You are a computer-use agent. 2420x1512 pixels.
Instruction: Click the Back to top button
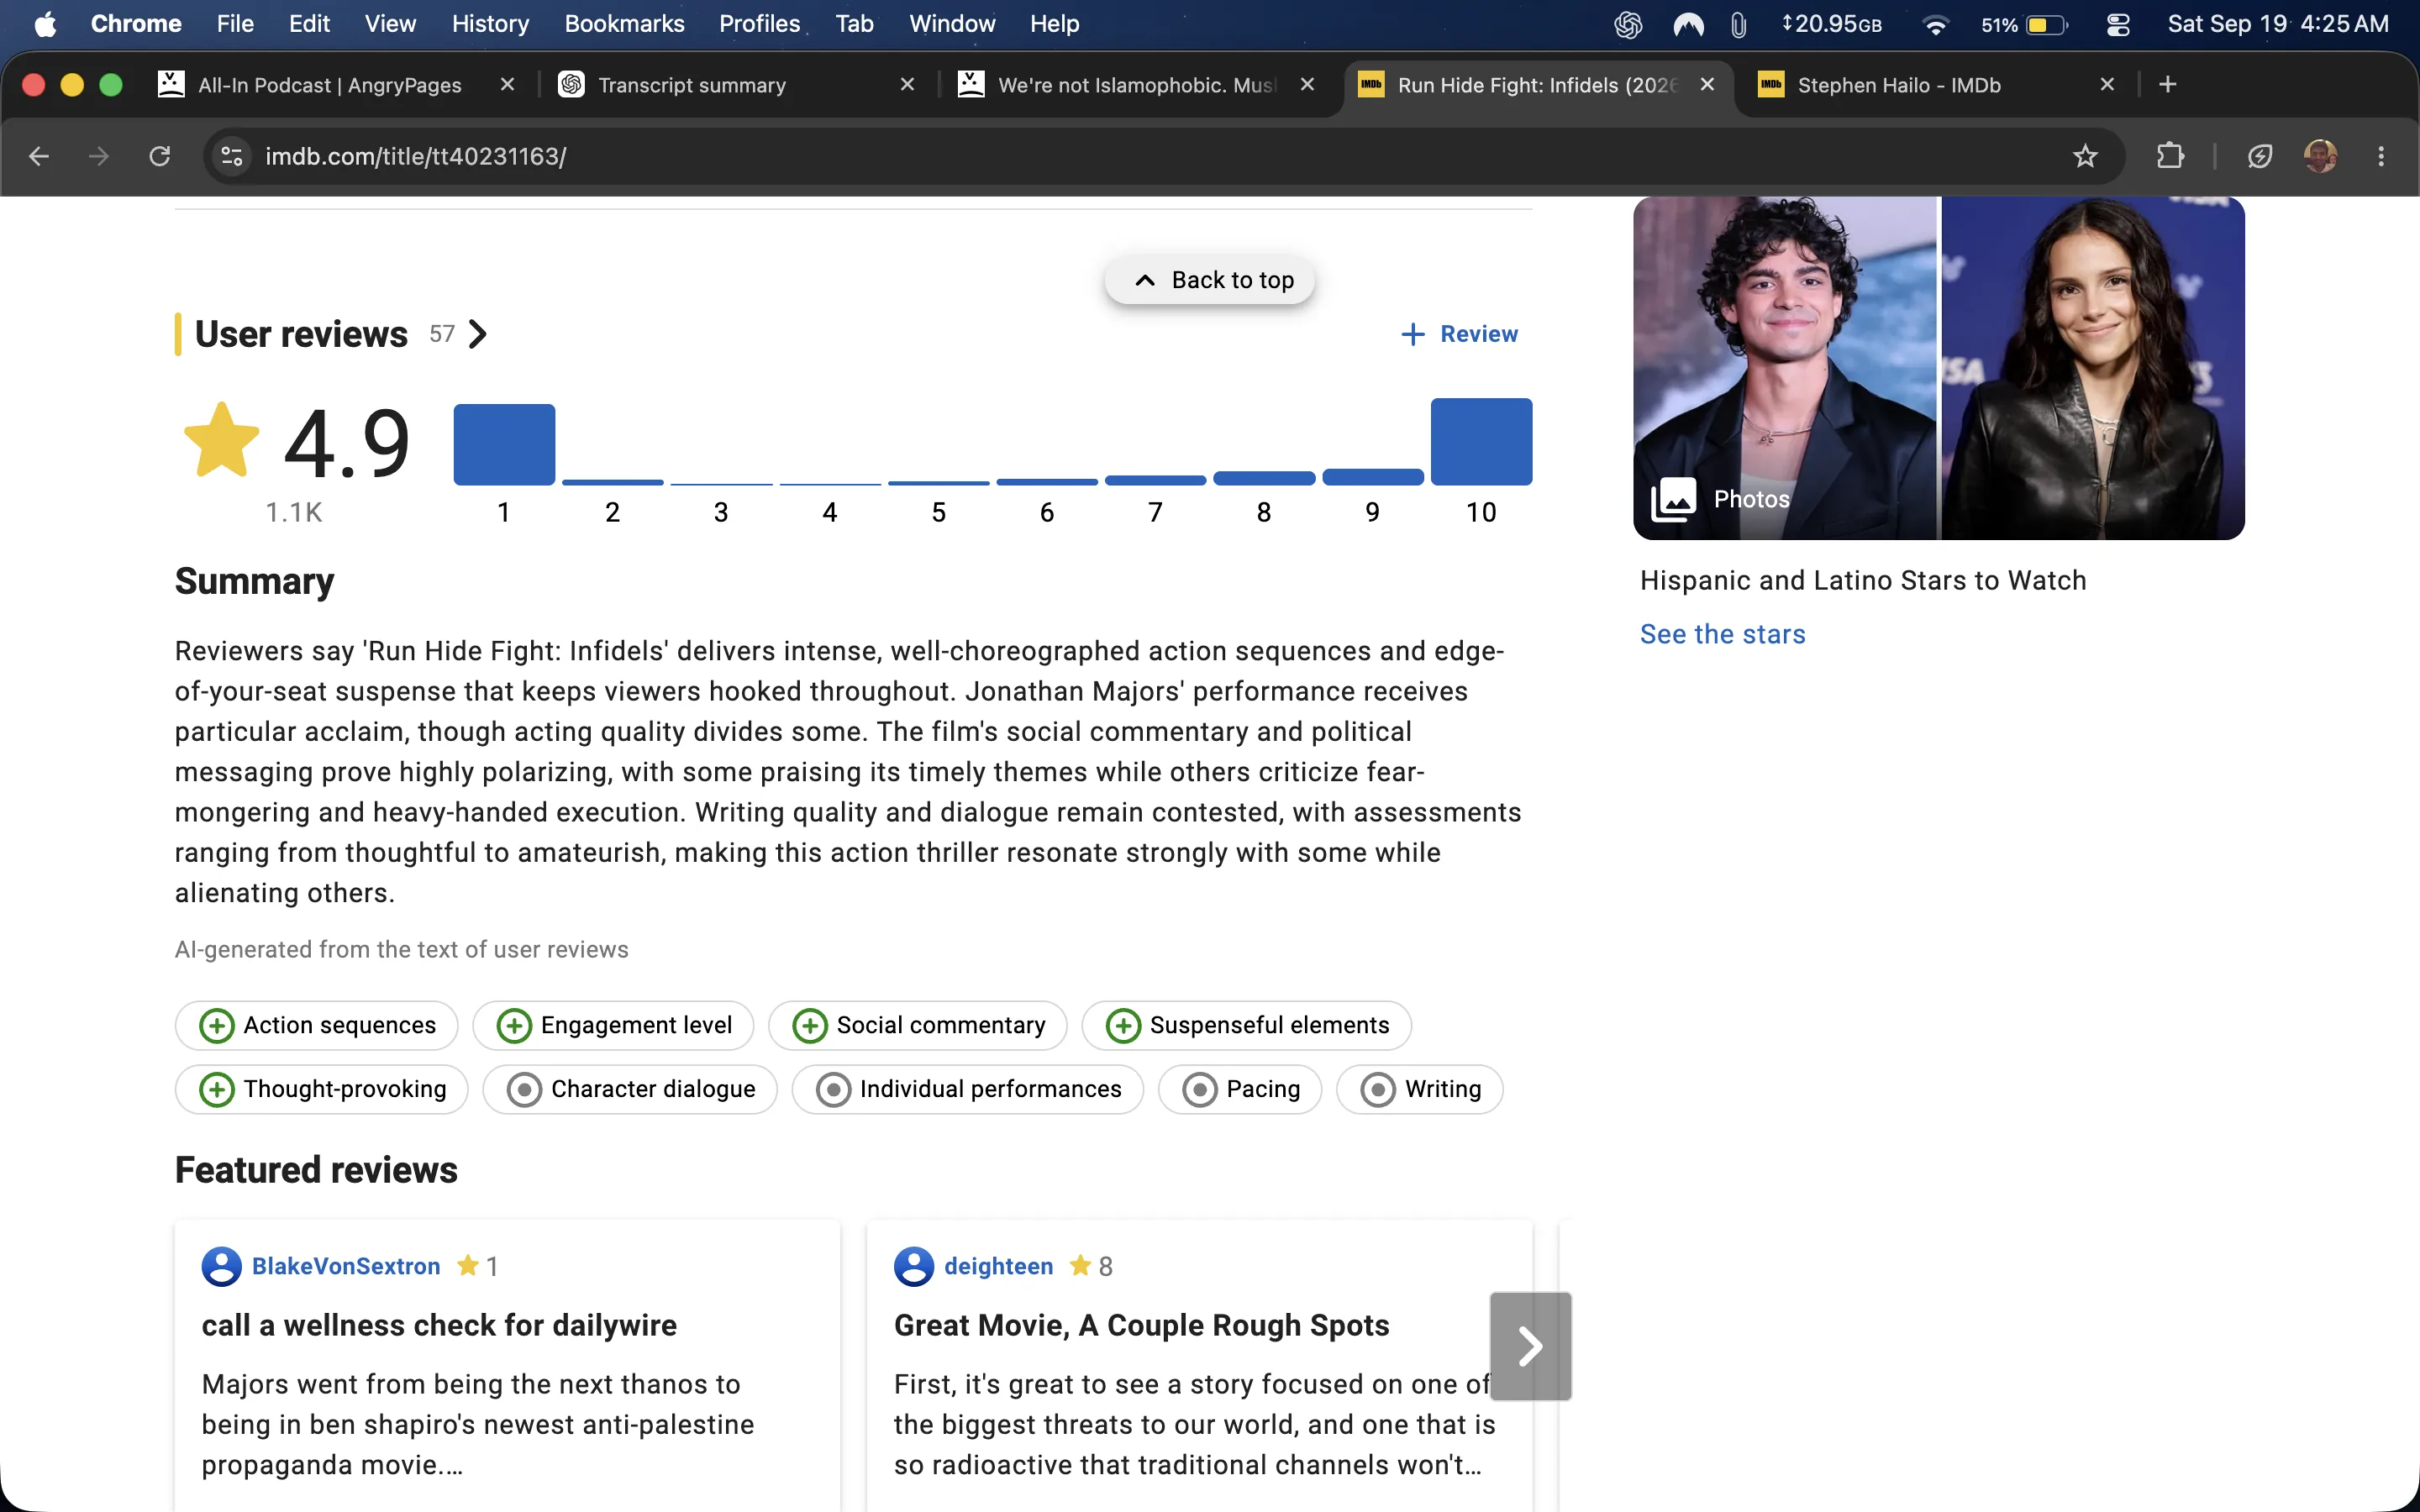1210,280
